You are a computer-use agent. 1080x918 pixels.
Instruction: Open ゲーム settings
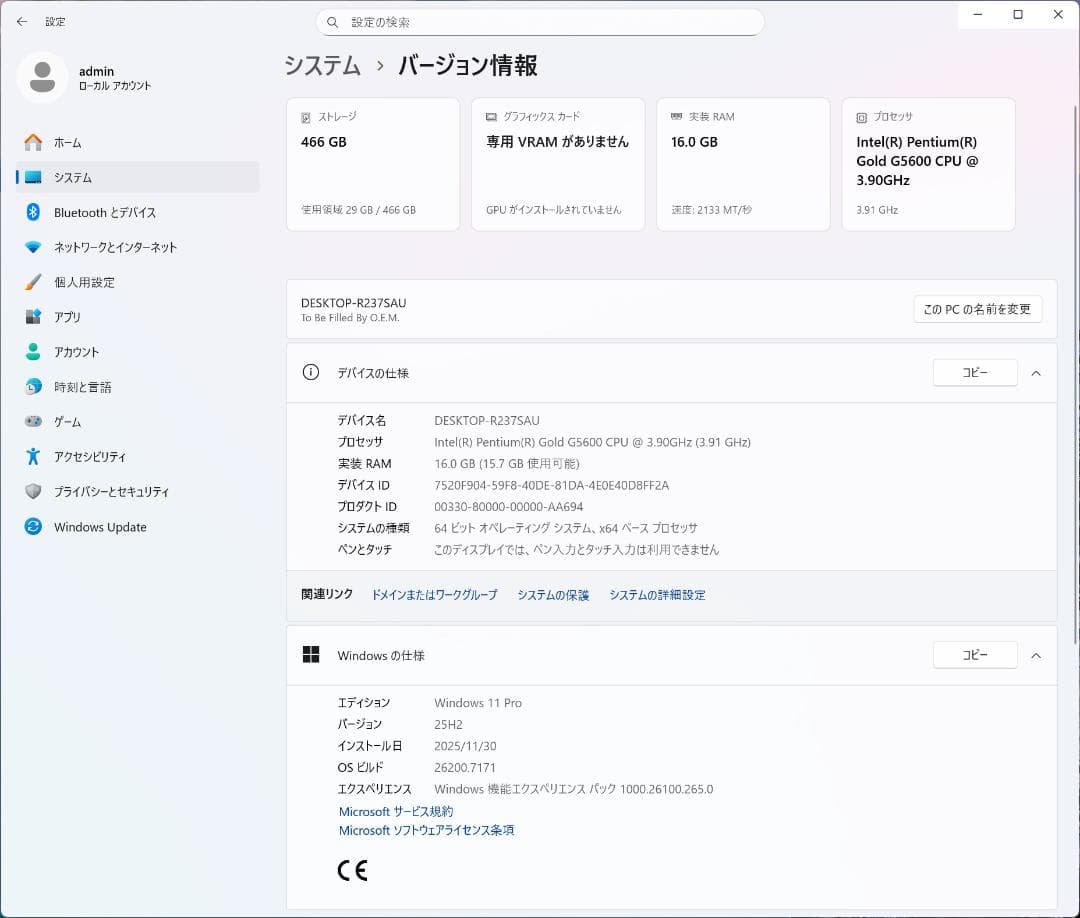click(x=67, y=422)
